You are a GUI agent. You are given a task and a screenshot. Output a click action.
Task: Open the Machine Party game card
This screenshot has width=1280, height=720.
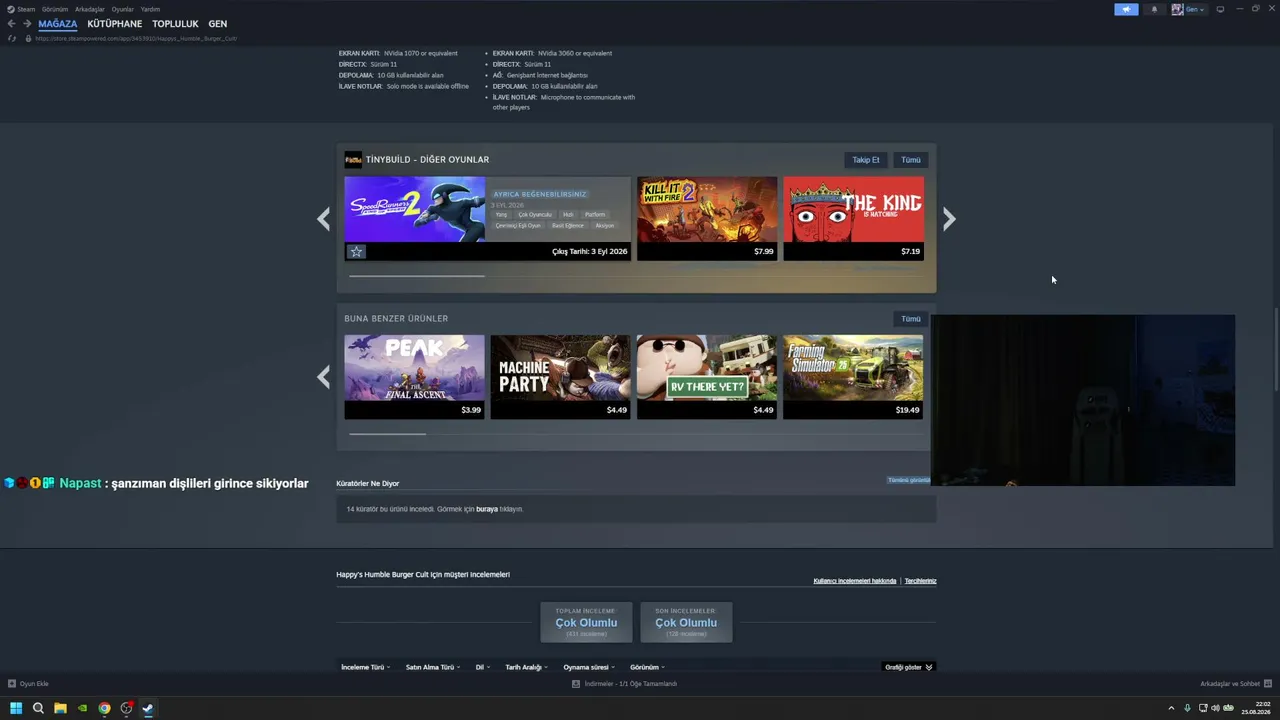560,377
